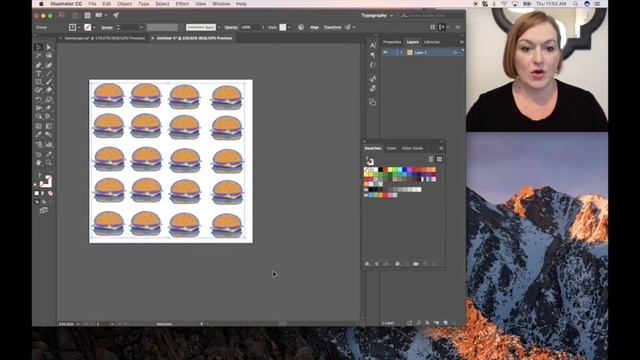
Task: Switch to the Color Guide tab
Action: pos(412,148)
